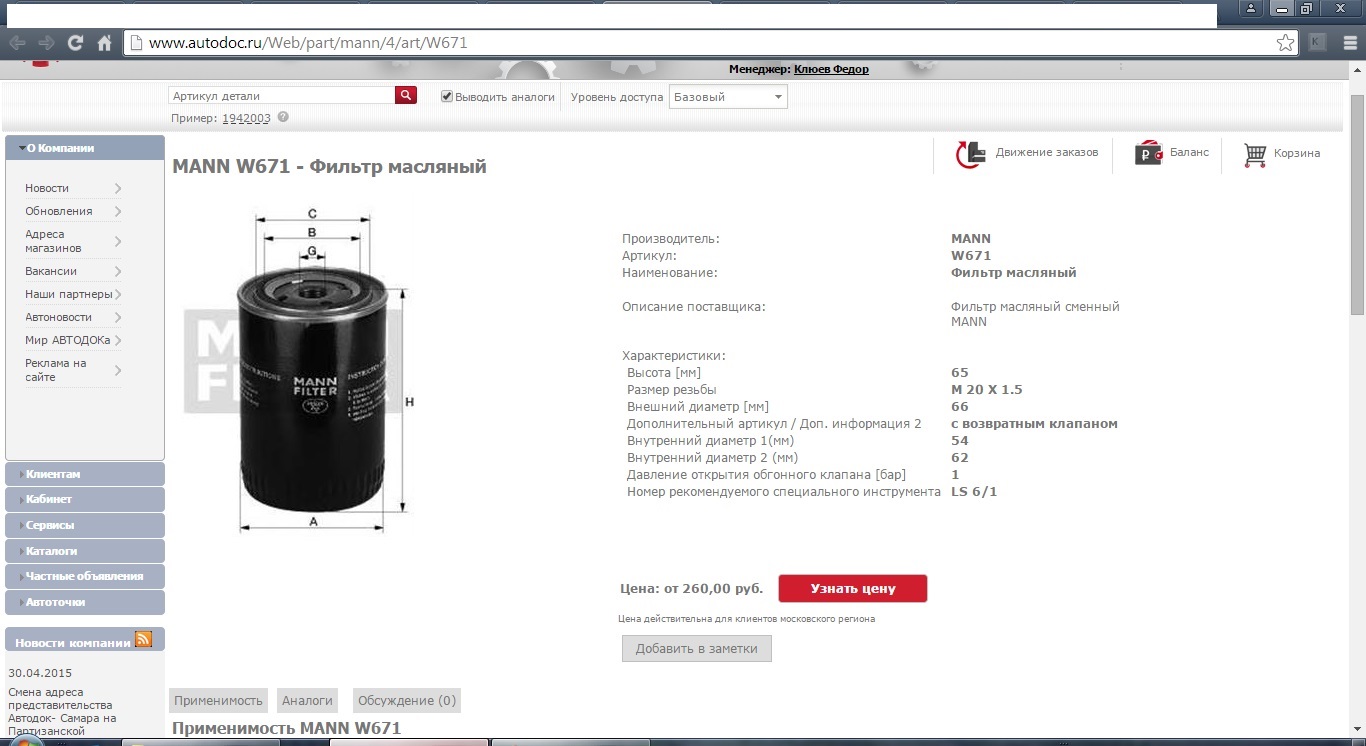Click thread size value M 20 X 1.5

click(x=987, y=389)
